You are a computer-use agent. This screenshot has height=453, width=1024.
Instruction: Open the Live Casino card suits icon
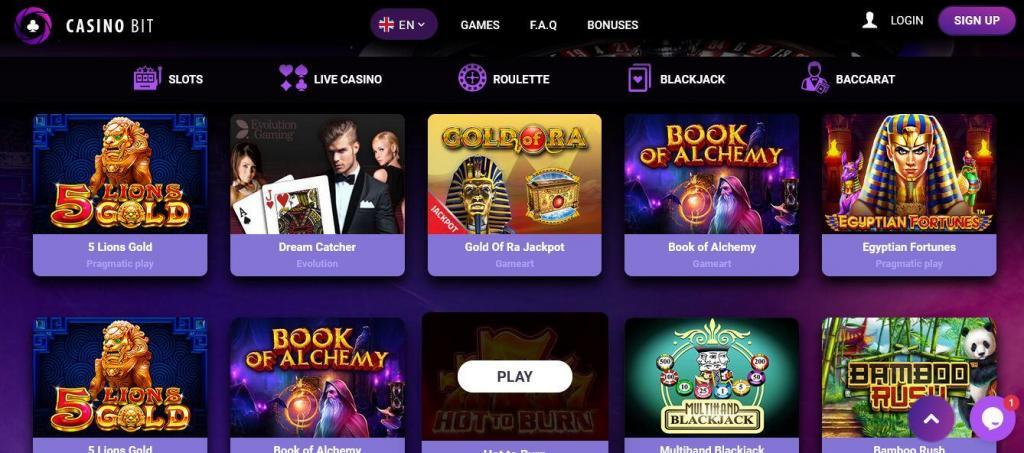(293, 78)
